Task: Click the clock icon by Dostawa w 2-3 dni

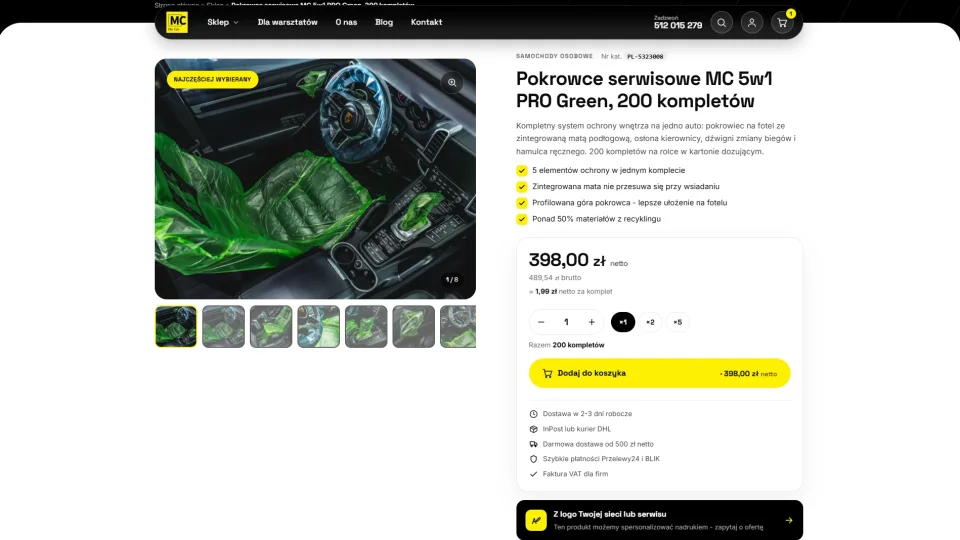Action: (x=533, y=414)
